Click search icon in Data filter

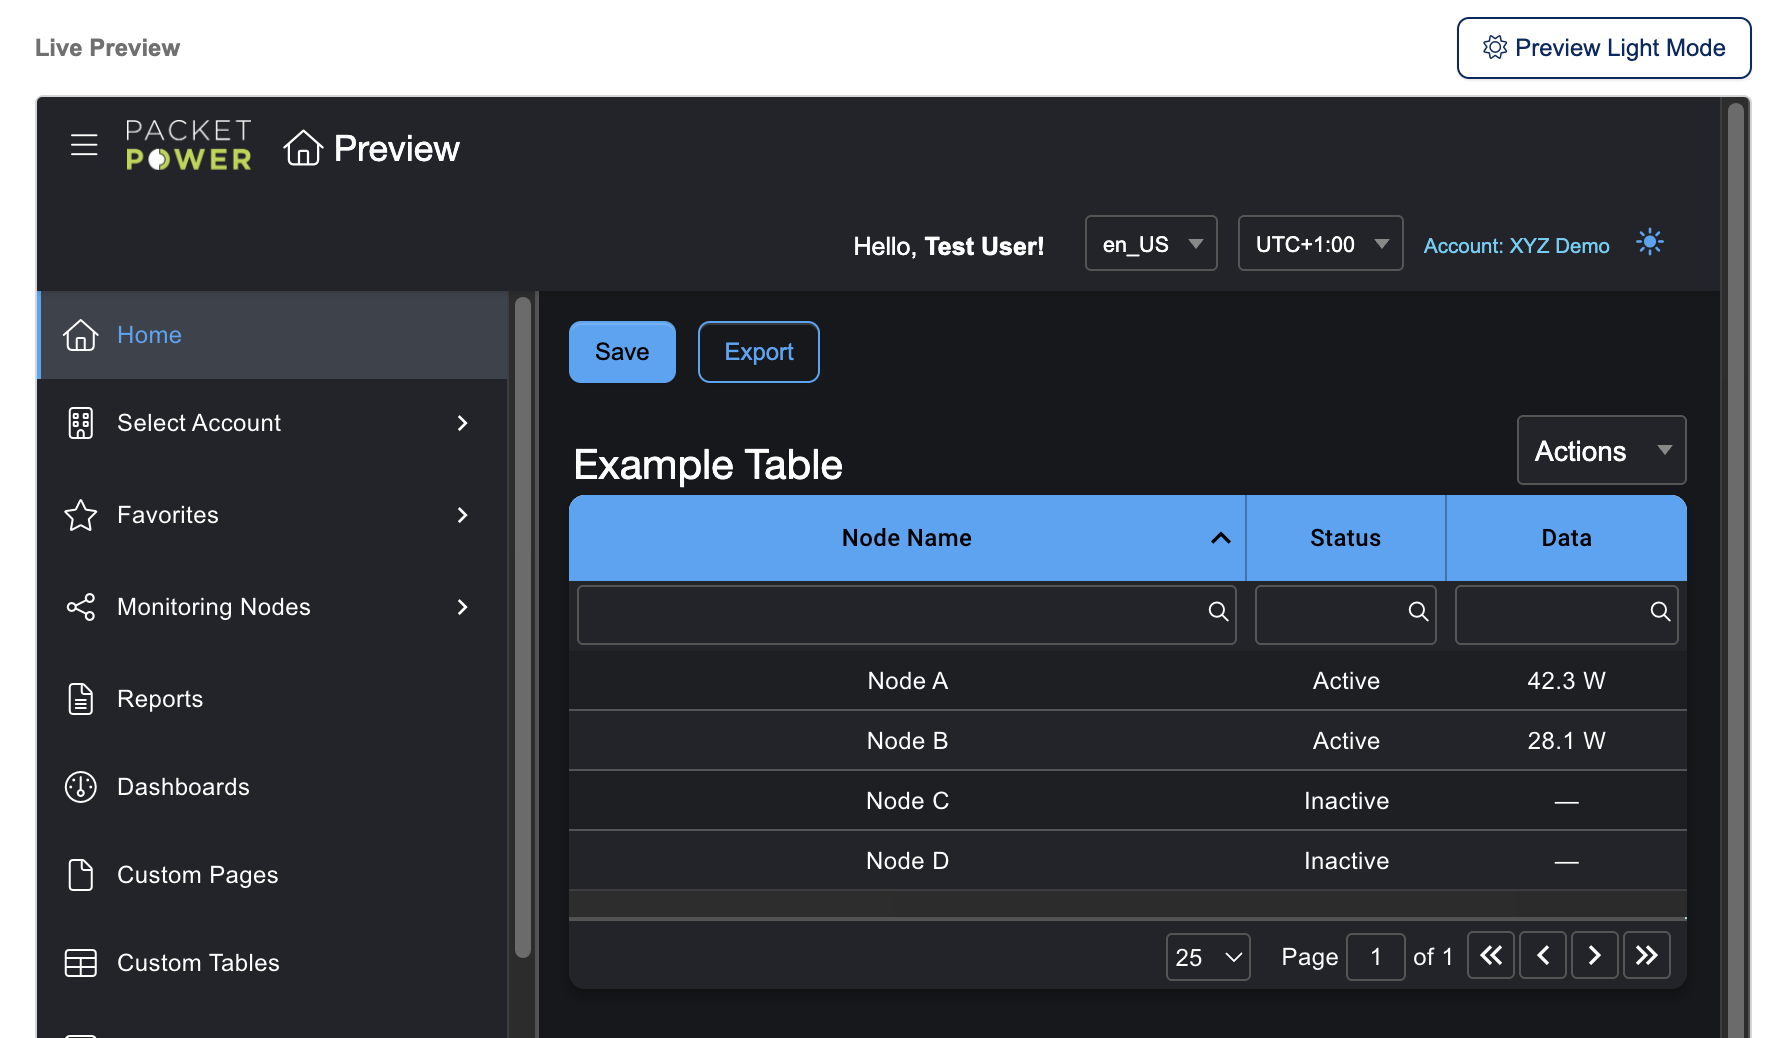click(x=1660, y=611)
